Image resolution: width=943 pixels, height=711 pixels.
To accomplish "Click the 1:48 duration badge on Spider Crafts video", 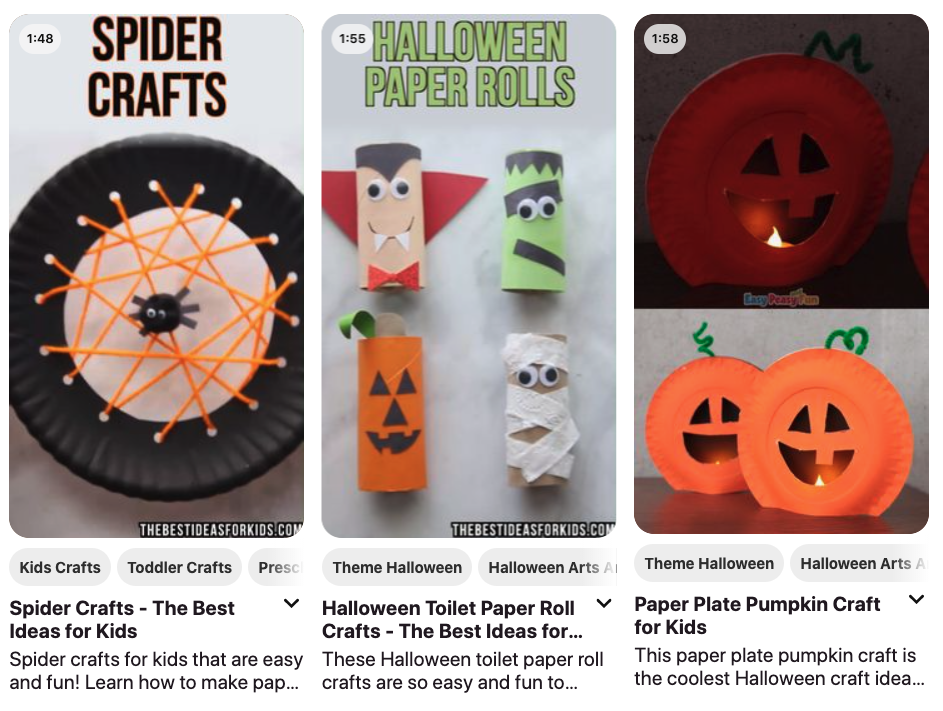I will (40, 38).
